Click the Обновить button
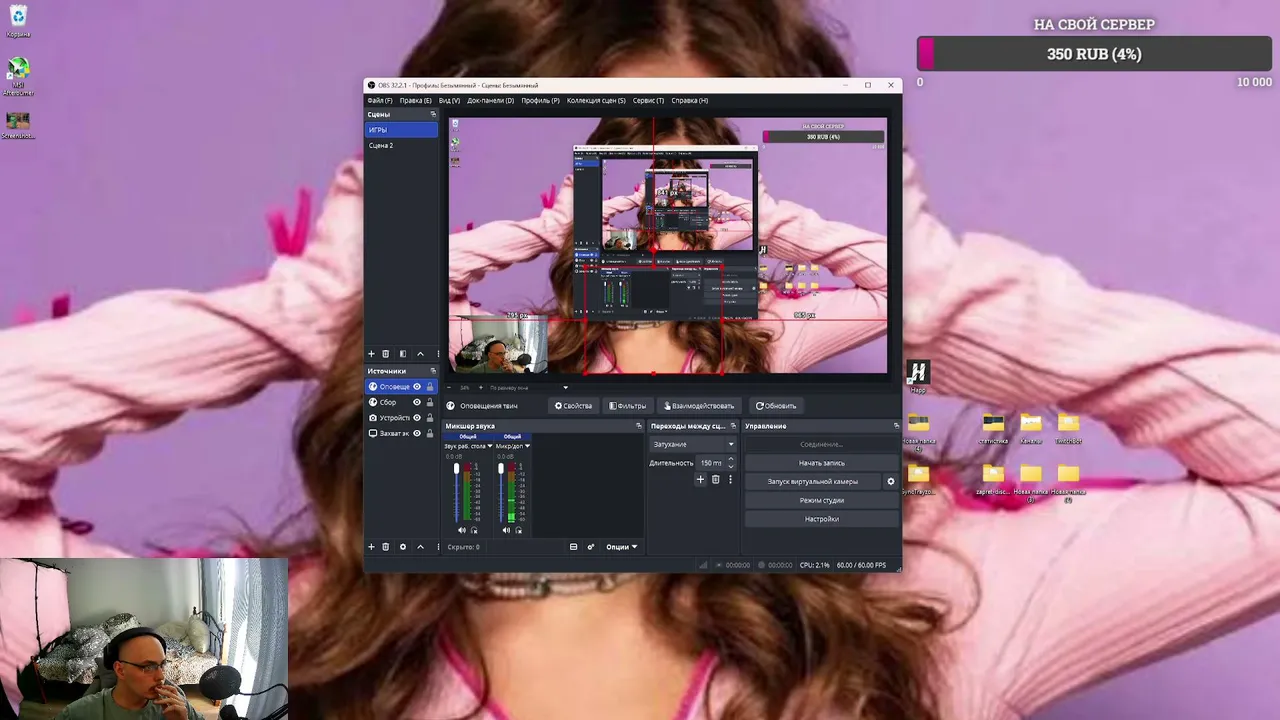 pos(776,406)
